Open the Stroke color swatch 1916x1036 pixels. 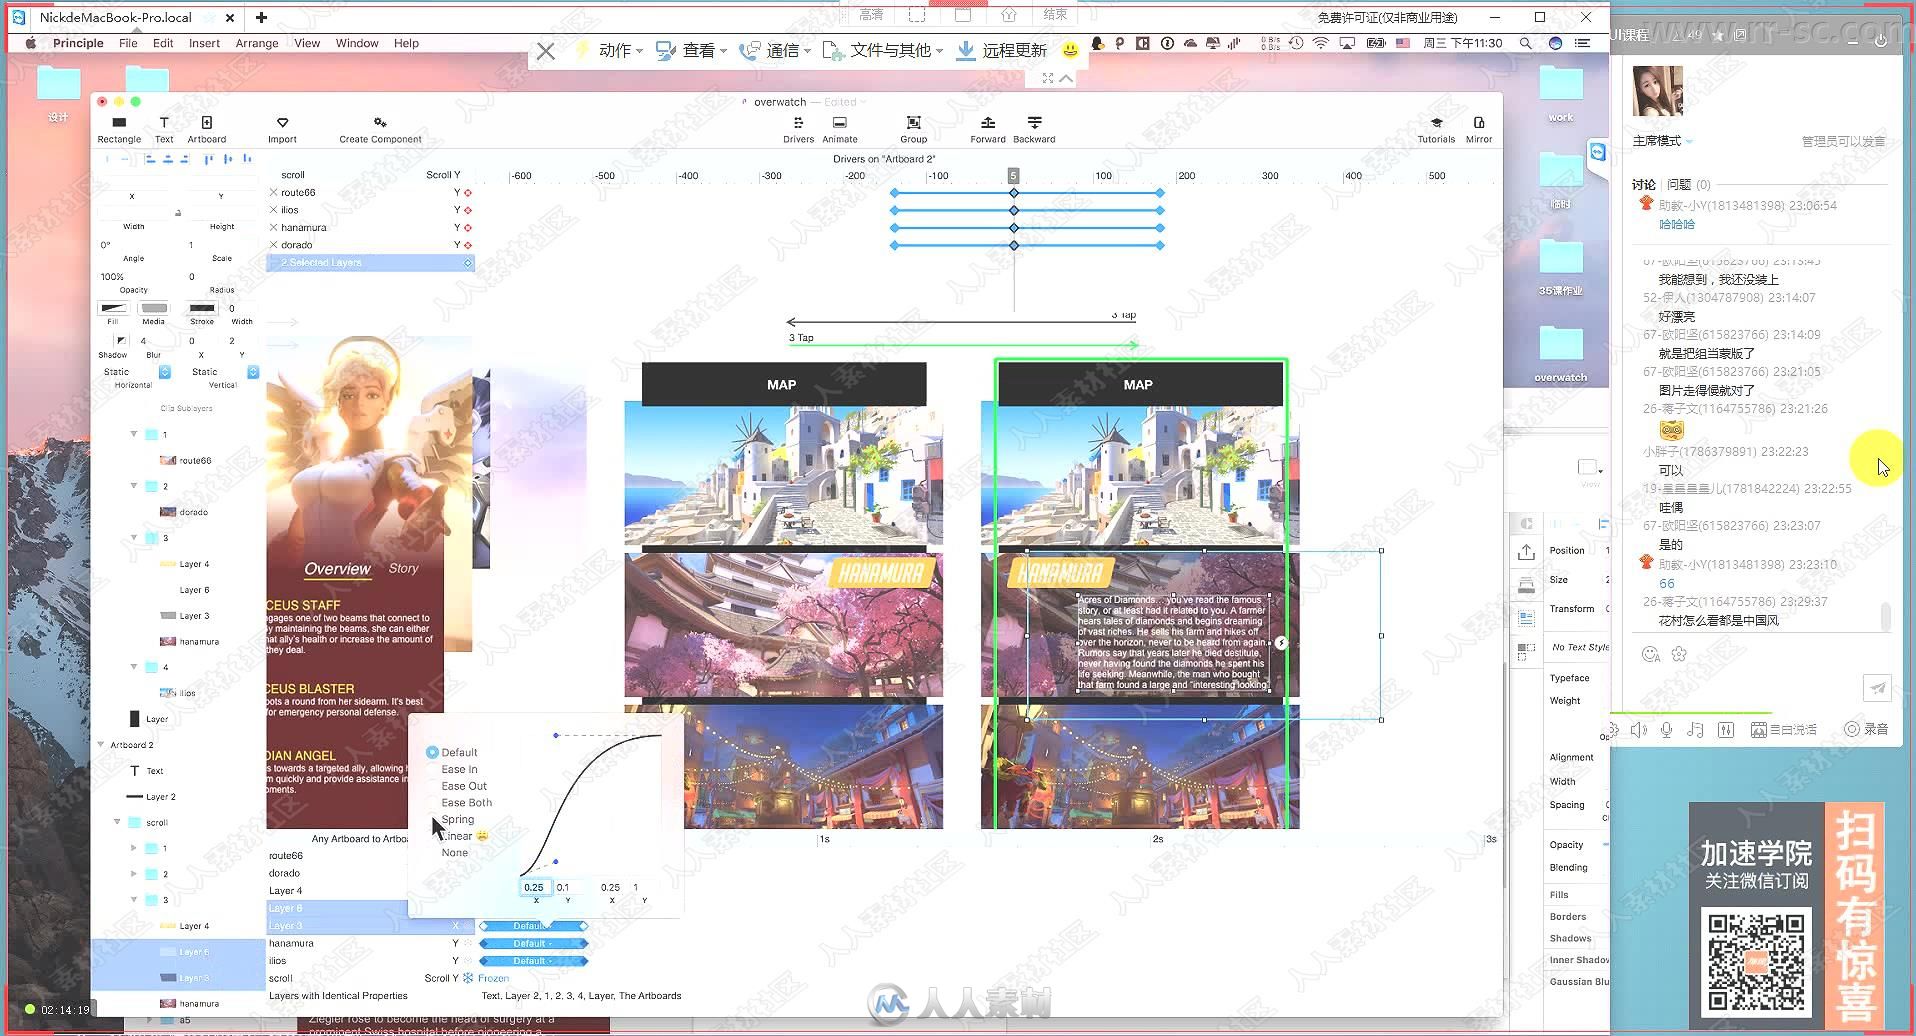click(202, 308)
